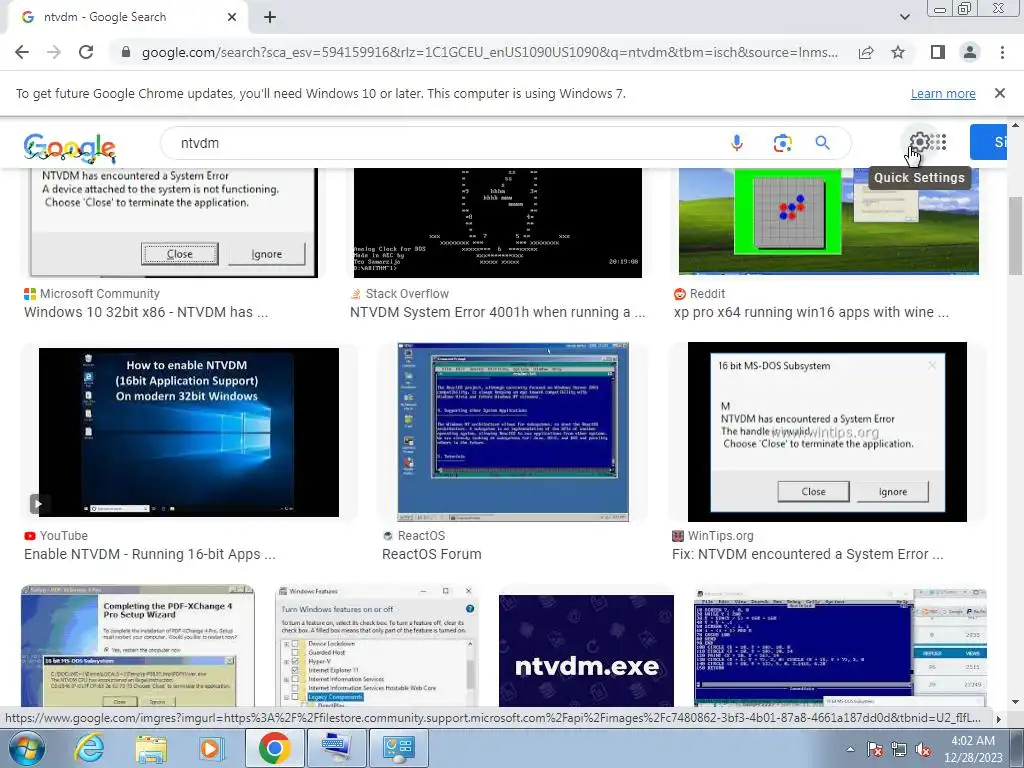Go back to the previous page
The height and width of the screenshot is (768, 1024).
click(x=22, y=52)
